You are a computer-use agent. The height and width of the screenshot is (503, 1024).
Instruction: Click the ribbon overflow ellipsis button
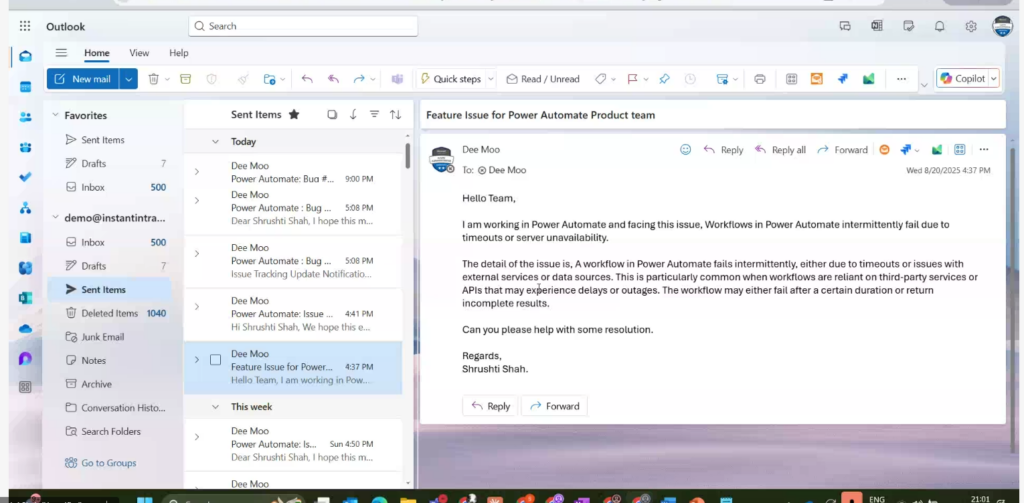pos(901,79)
